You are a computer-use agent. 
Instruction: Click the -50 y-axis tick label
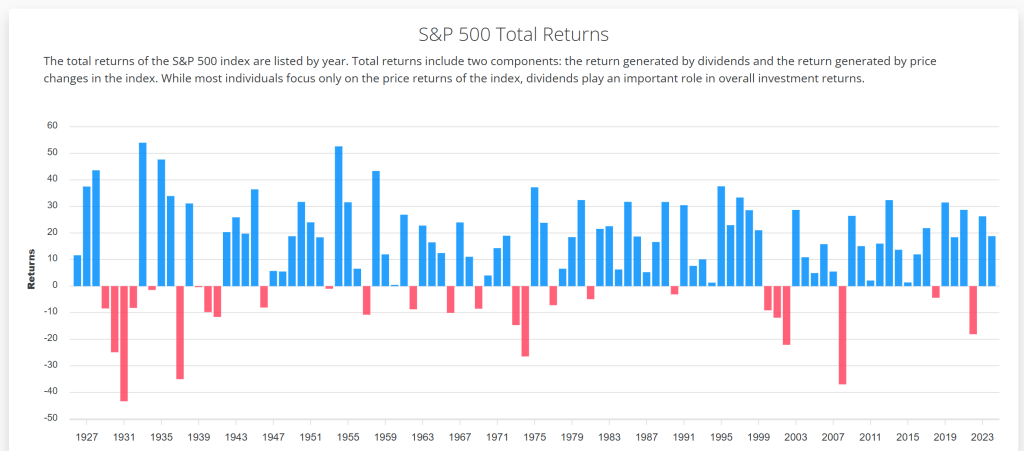[53, 418]
